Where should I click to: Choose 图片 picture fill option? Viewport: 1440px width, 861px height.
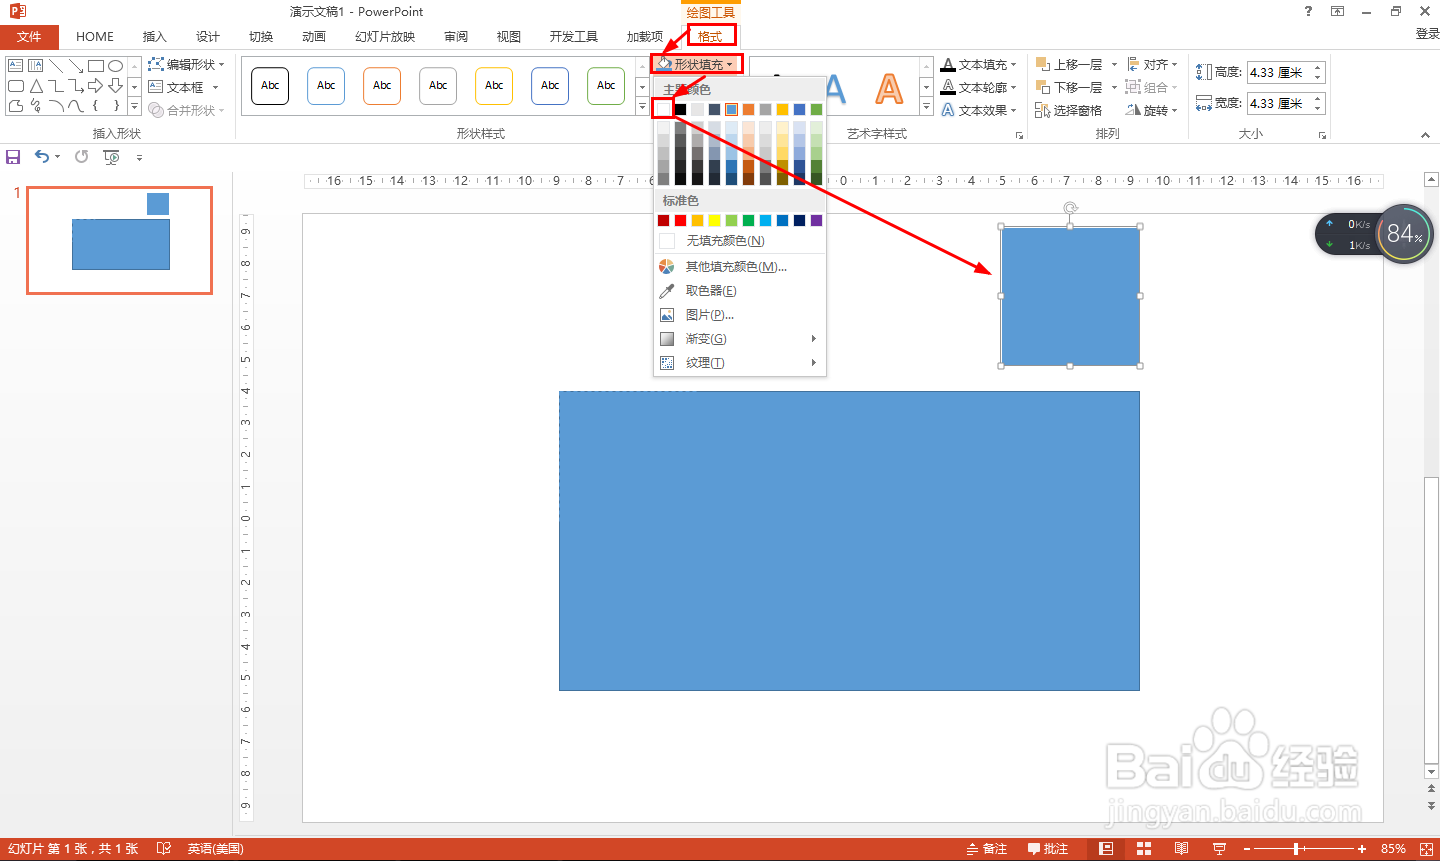coord(740,315)
